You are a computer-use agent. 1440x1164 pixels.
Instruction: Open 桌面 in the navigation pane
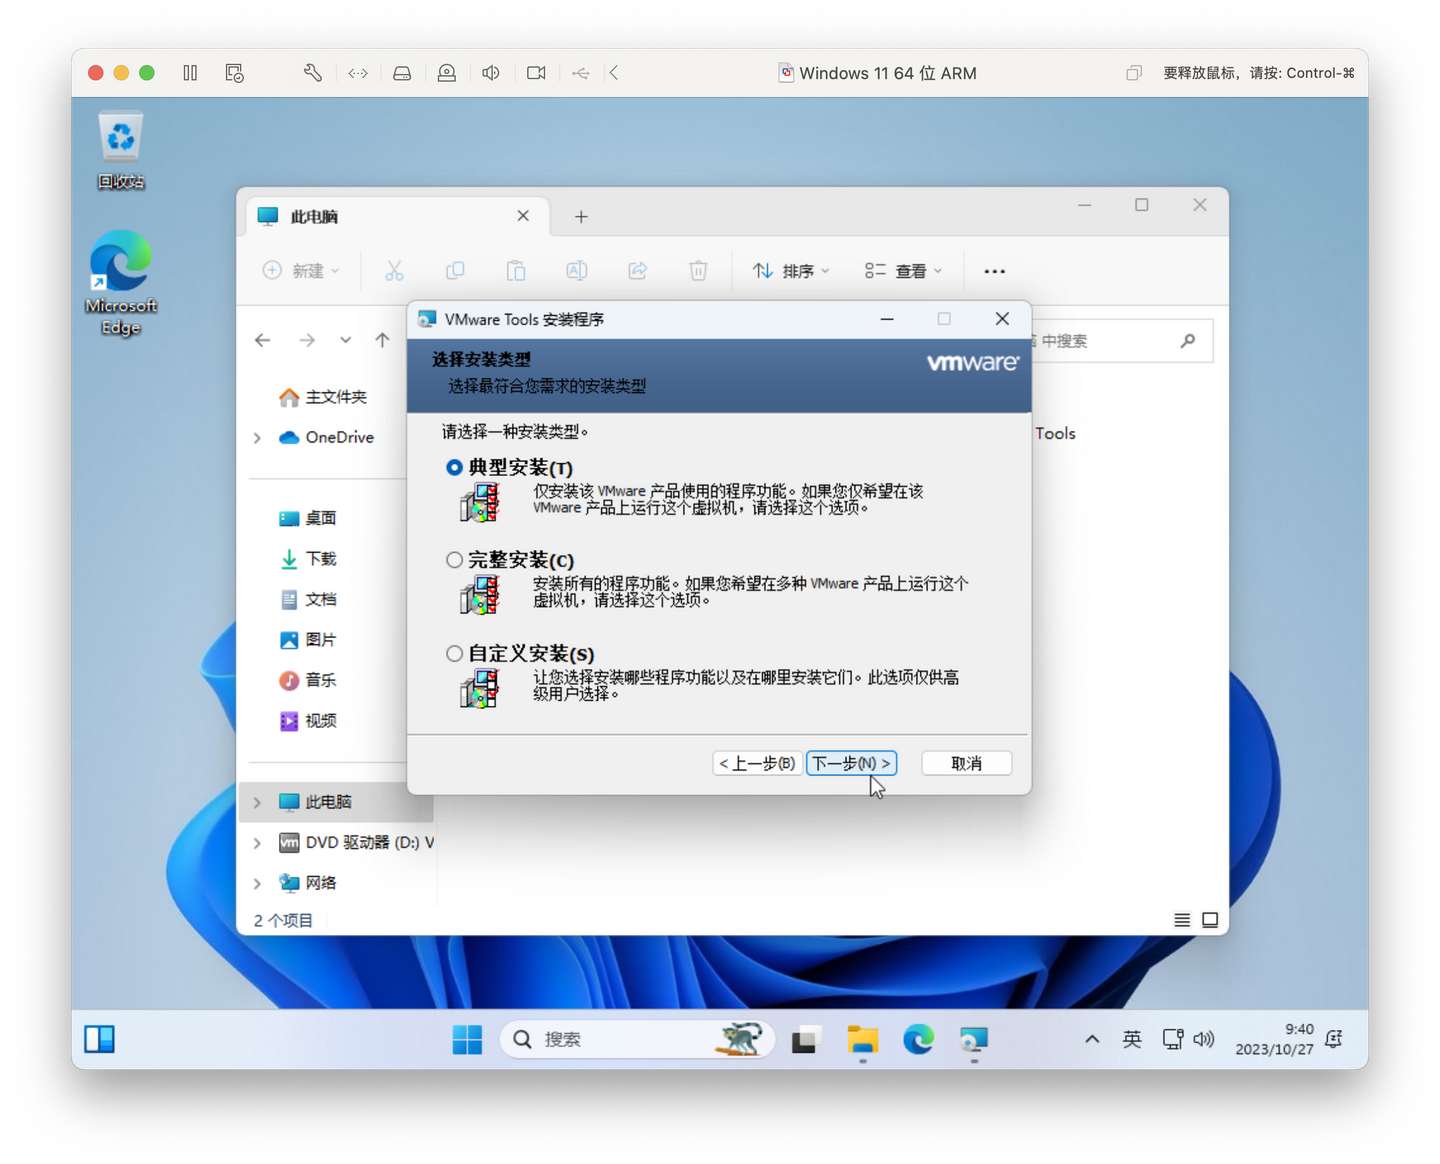tap(308, 518)
